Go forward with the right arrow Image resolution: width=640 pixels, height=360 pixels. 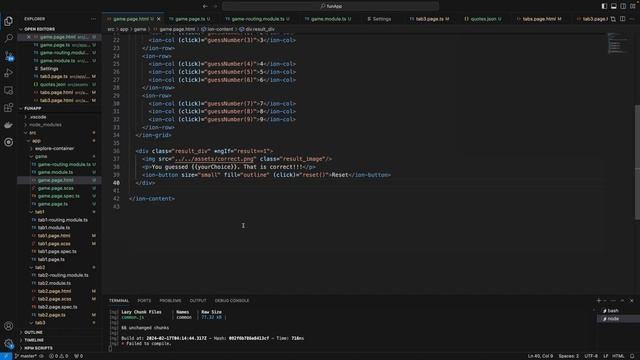[216, 6]
